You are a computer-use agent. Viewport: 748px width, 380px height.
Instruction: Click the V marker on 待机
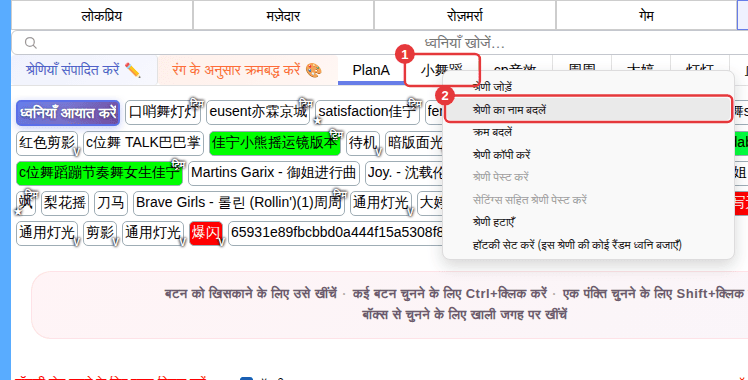pyautogui.click(x=378, y=151)
